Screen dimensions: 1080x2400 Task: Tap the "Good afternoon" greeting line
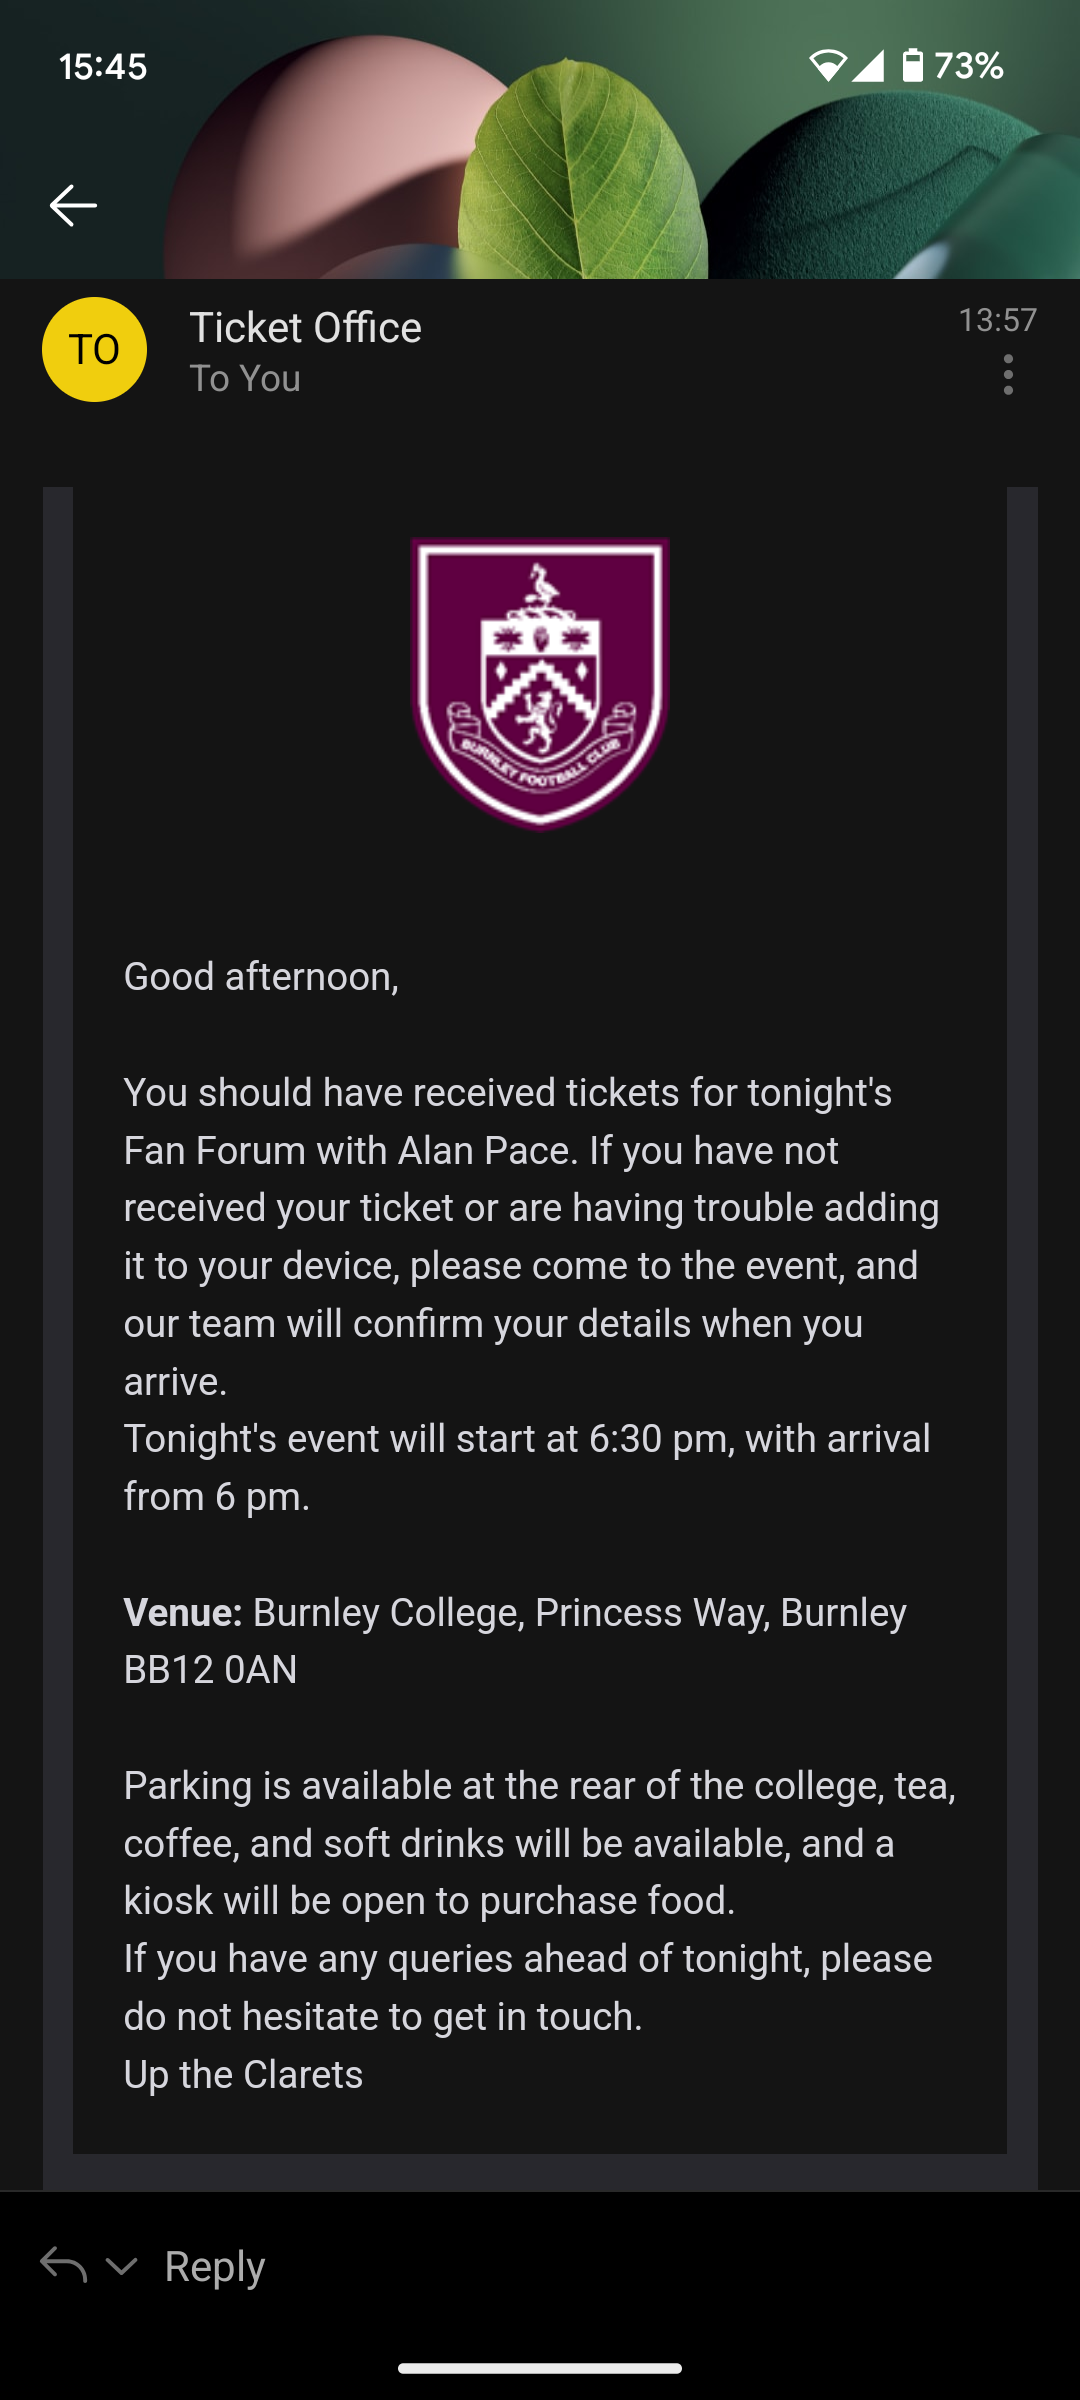point(261,977)
